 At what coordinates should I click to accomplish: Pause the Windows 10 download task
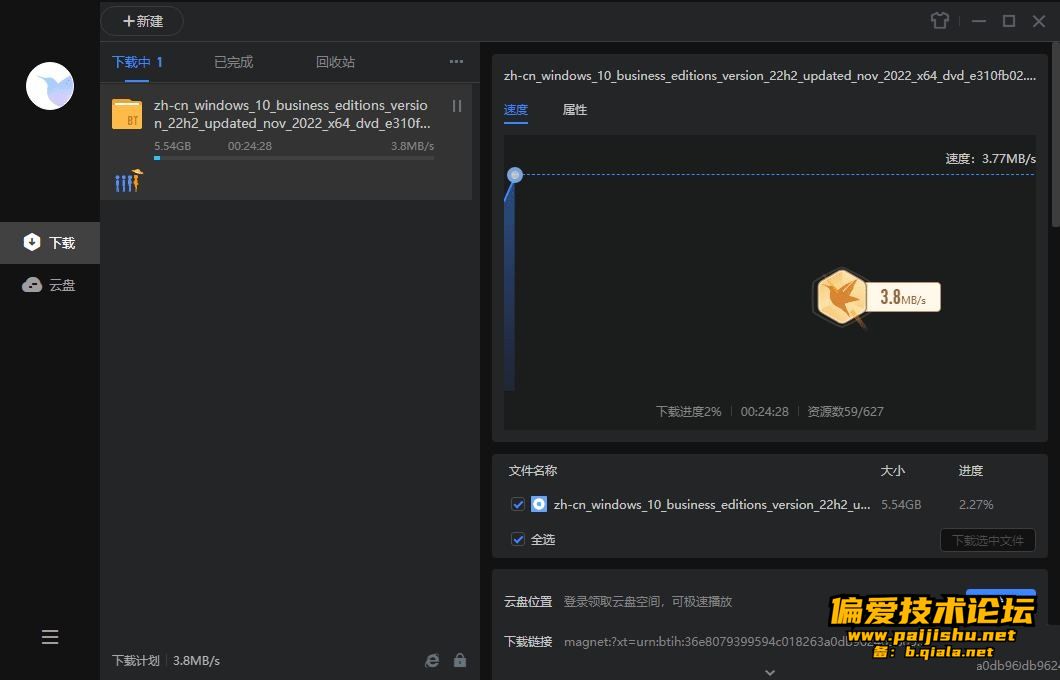pos(457,106)
